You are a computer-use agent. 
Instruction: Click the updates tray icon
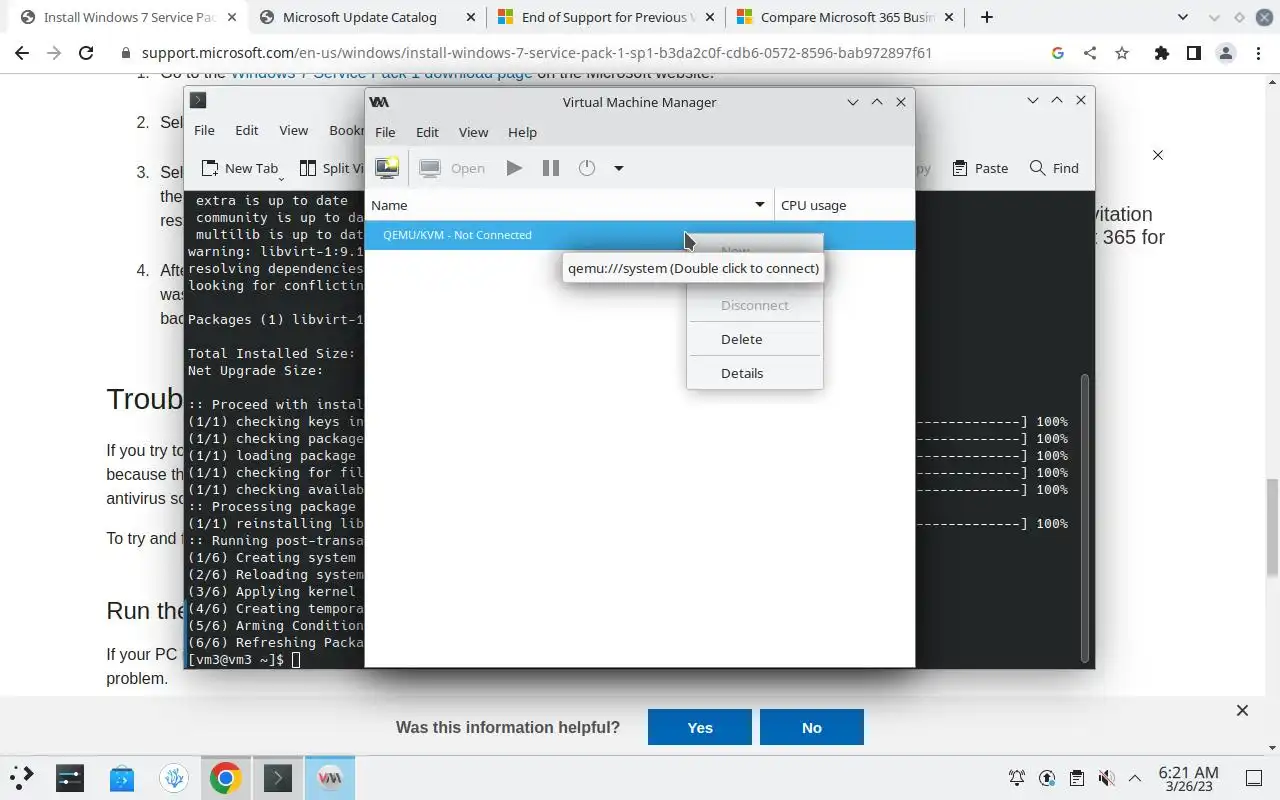pyautogui.click(x=1047, y=778)
